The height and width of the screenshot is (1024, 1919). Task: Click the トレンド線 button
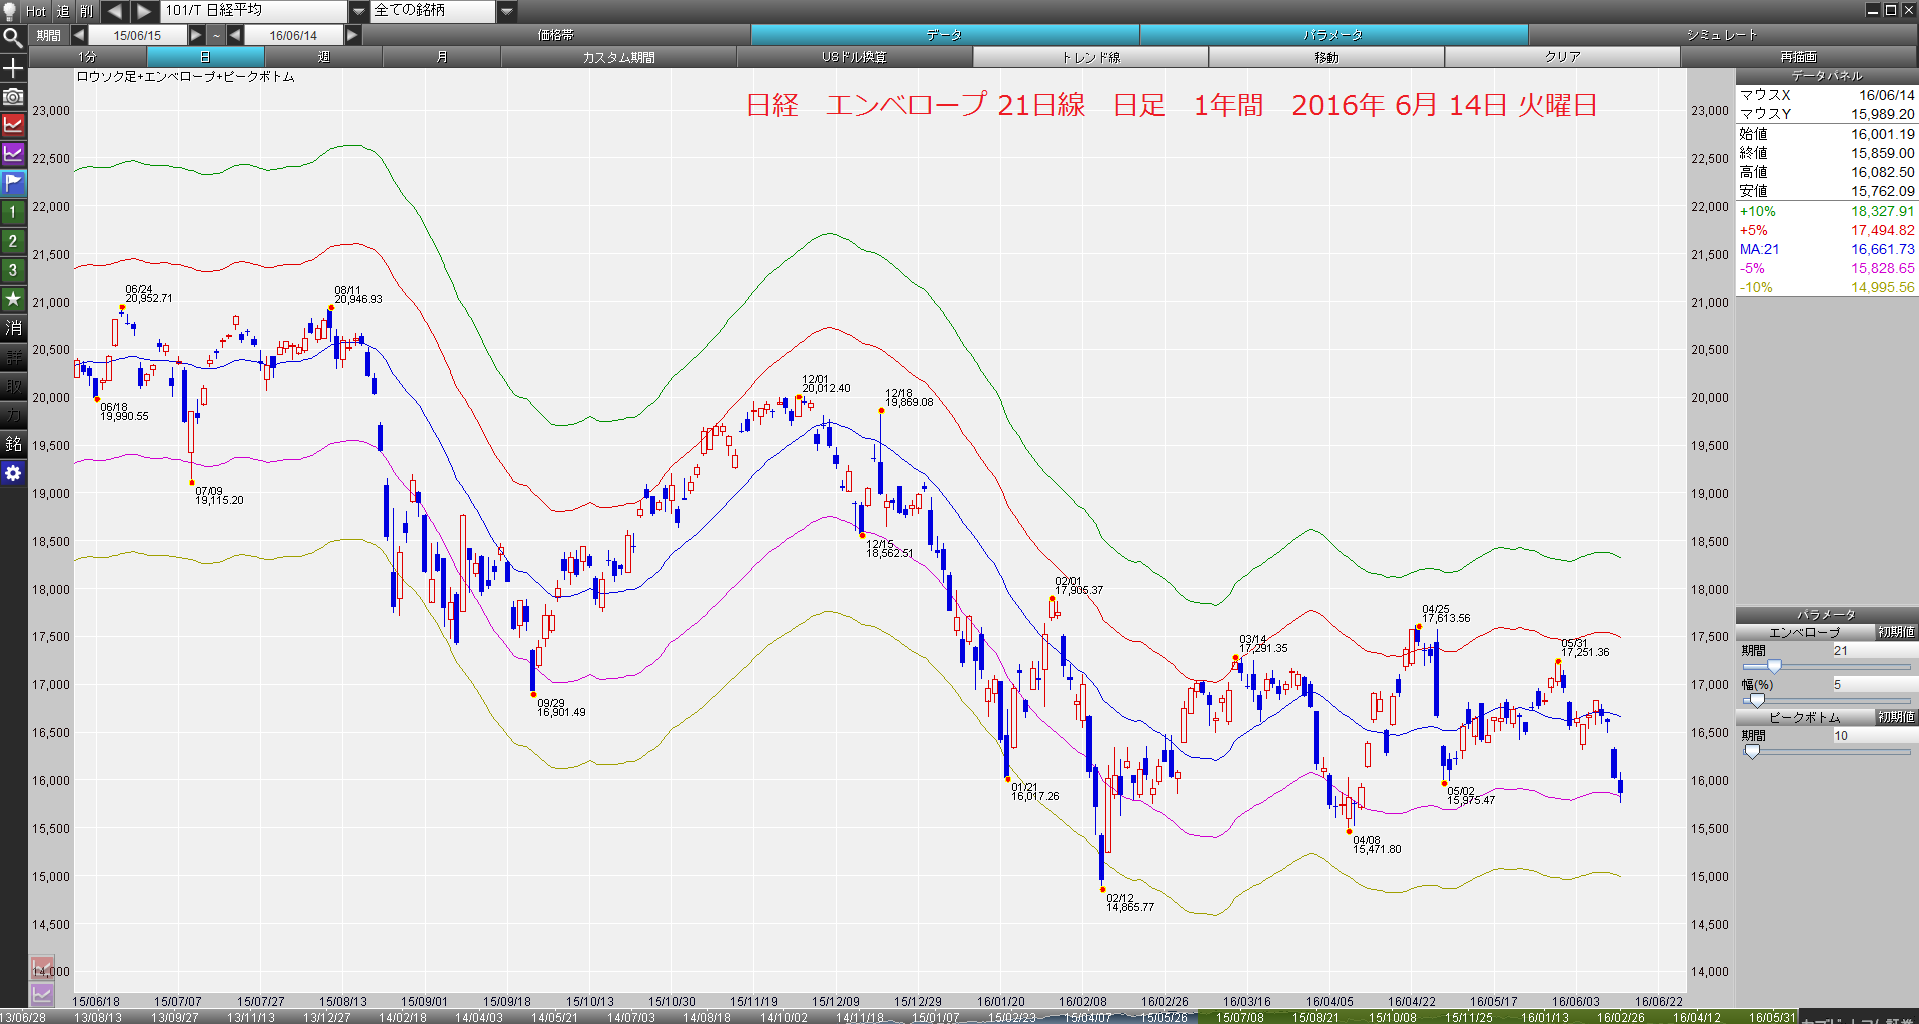(1090, 57)
